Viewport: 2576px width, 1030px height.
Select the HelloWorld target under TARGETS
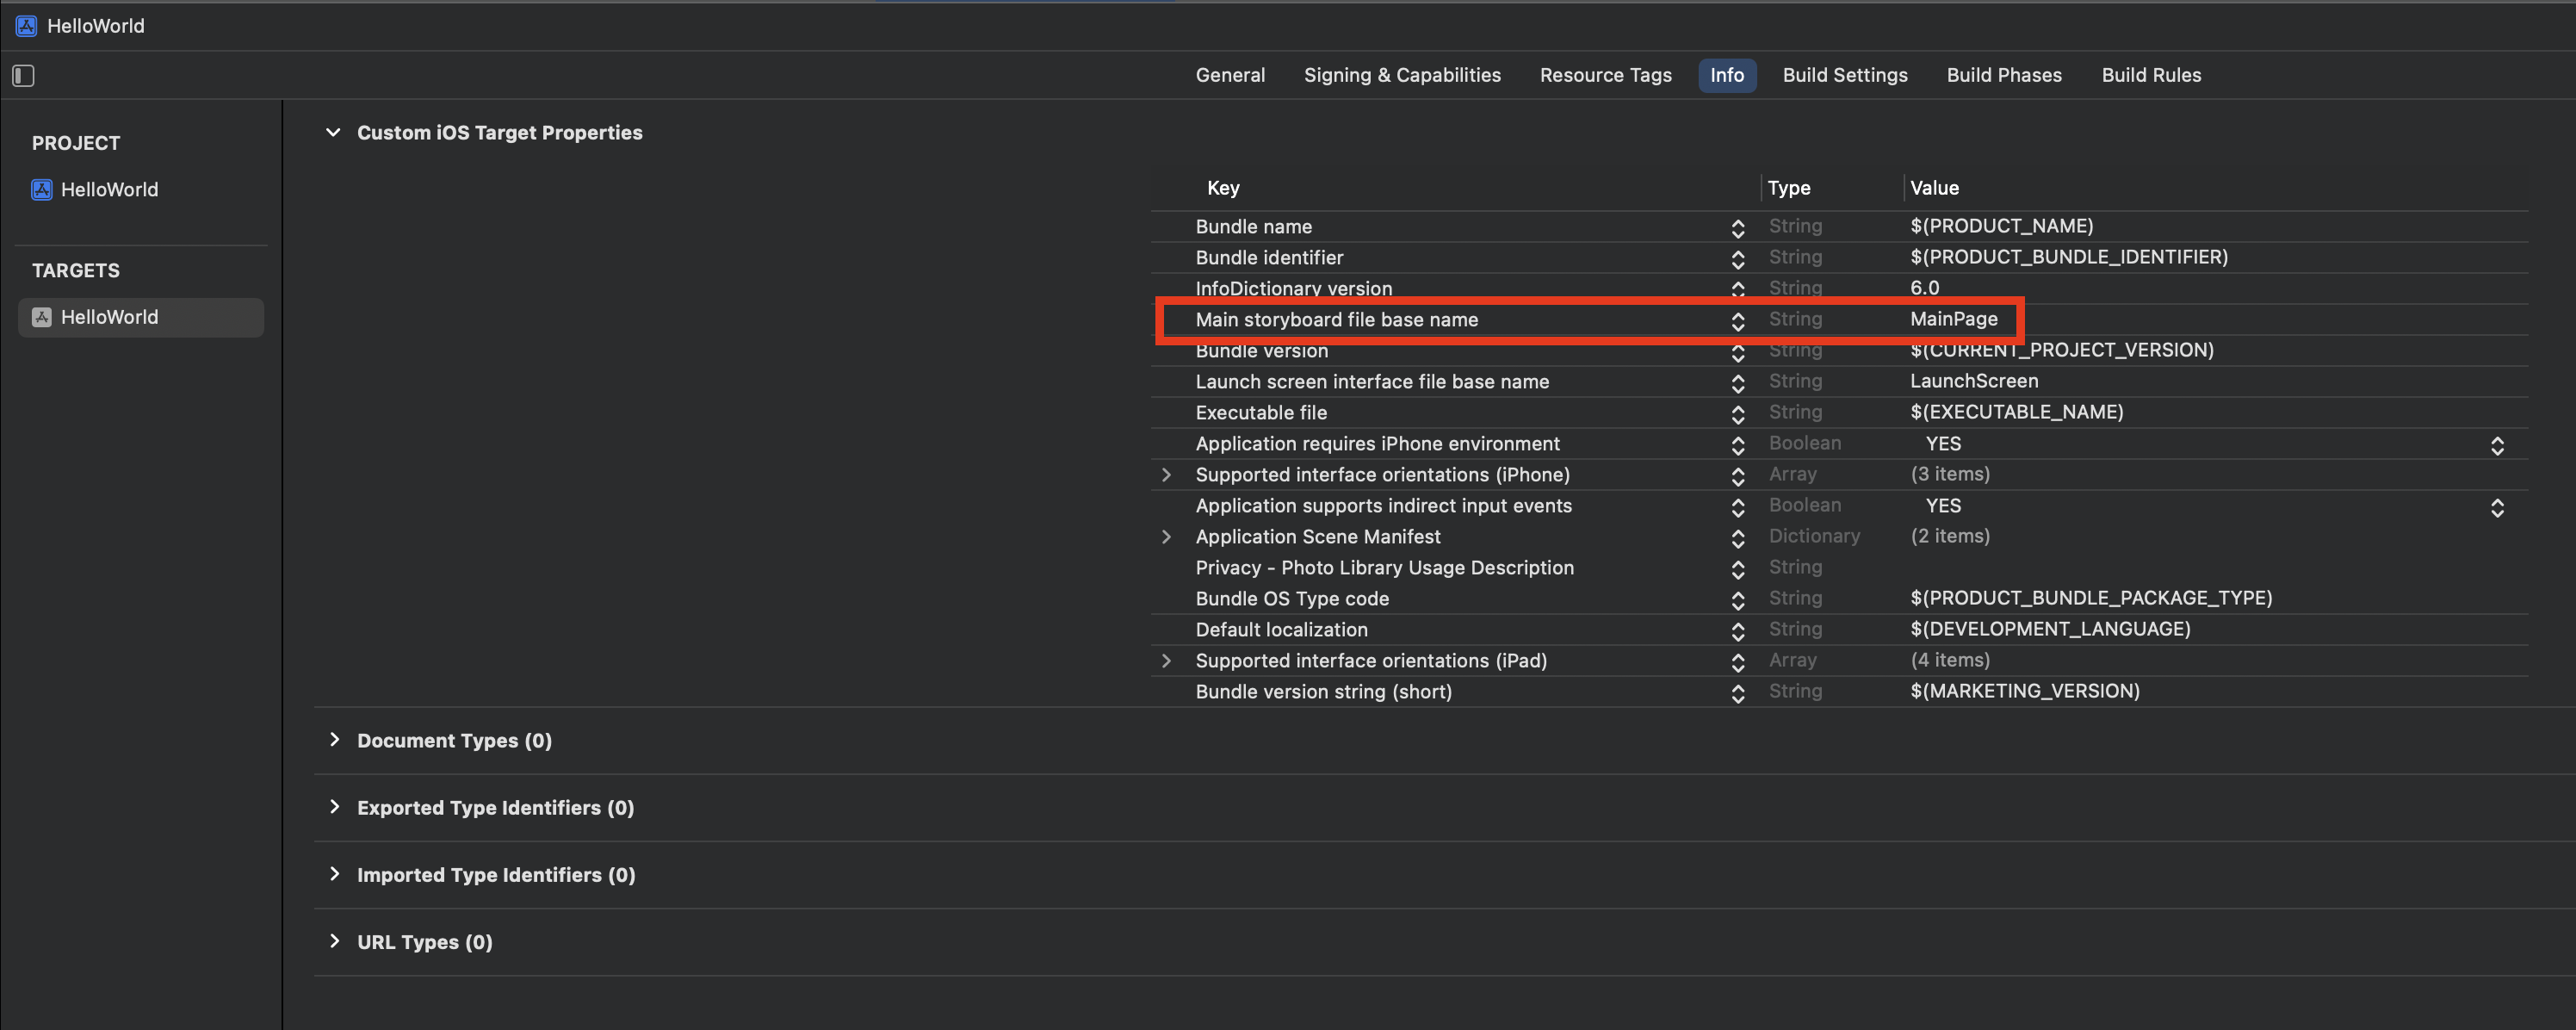pyautogui.click(x=108, y=317)
